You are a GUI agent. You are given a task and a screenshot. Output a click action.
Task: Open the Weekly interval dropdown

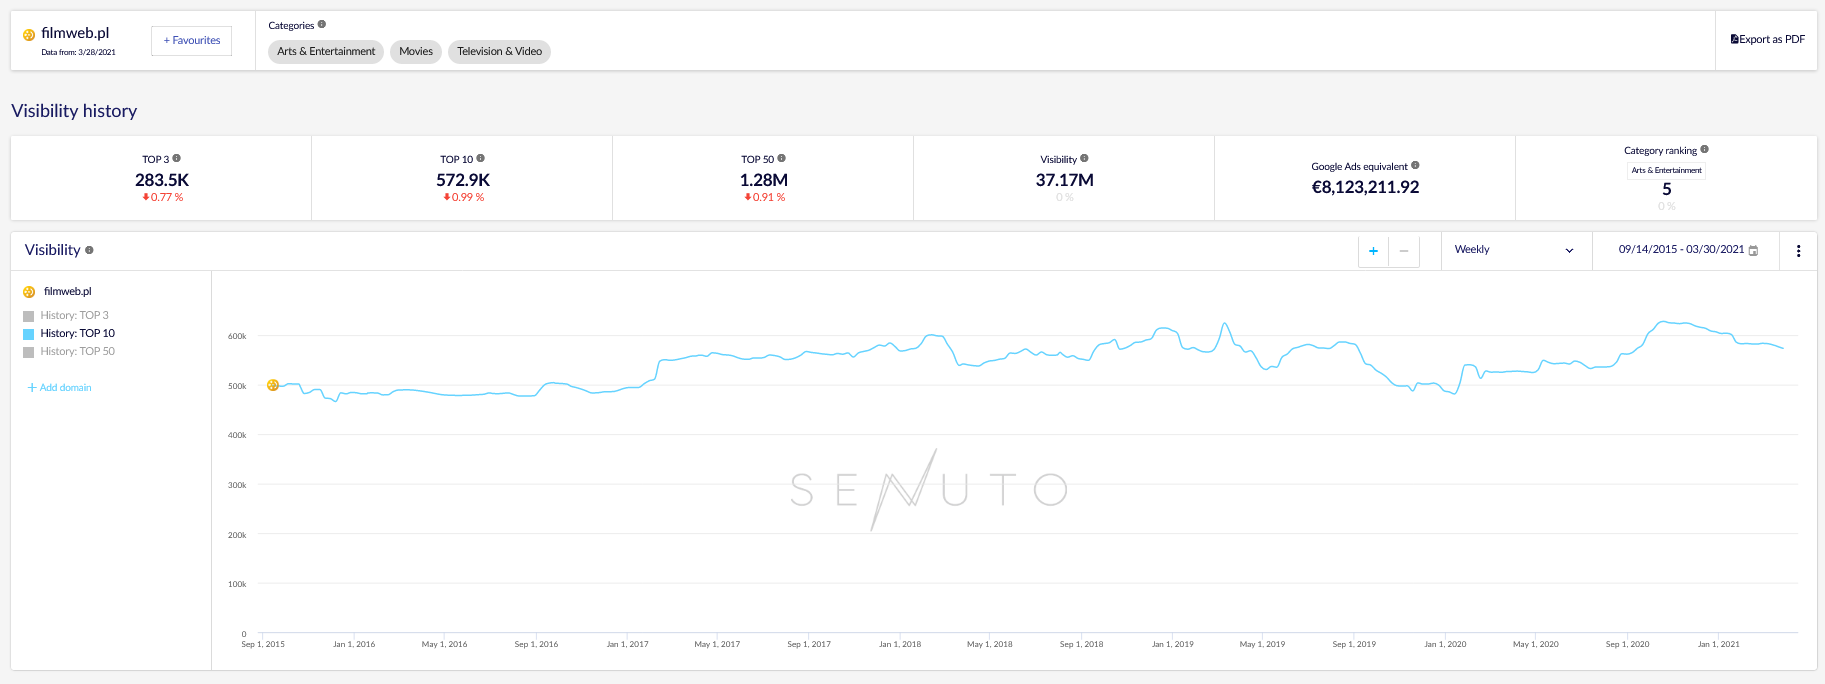[x=1514, y=250]
